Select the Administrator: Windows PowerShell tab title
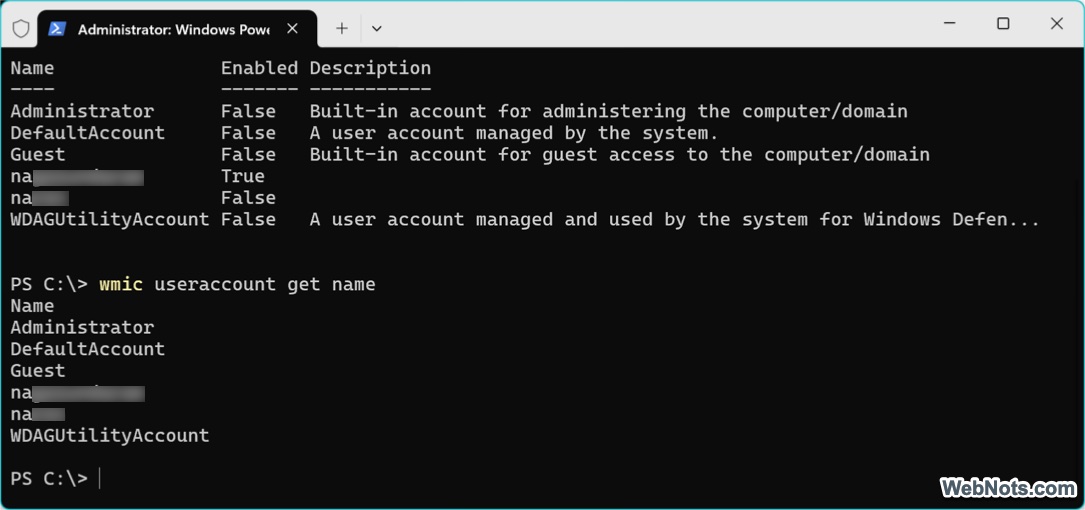Viewport: 1085px width, 510px height. click(x=173, y=29)
